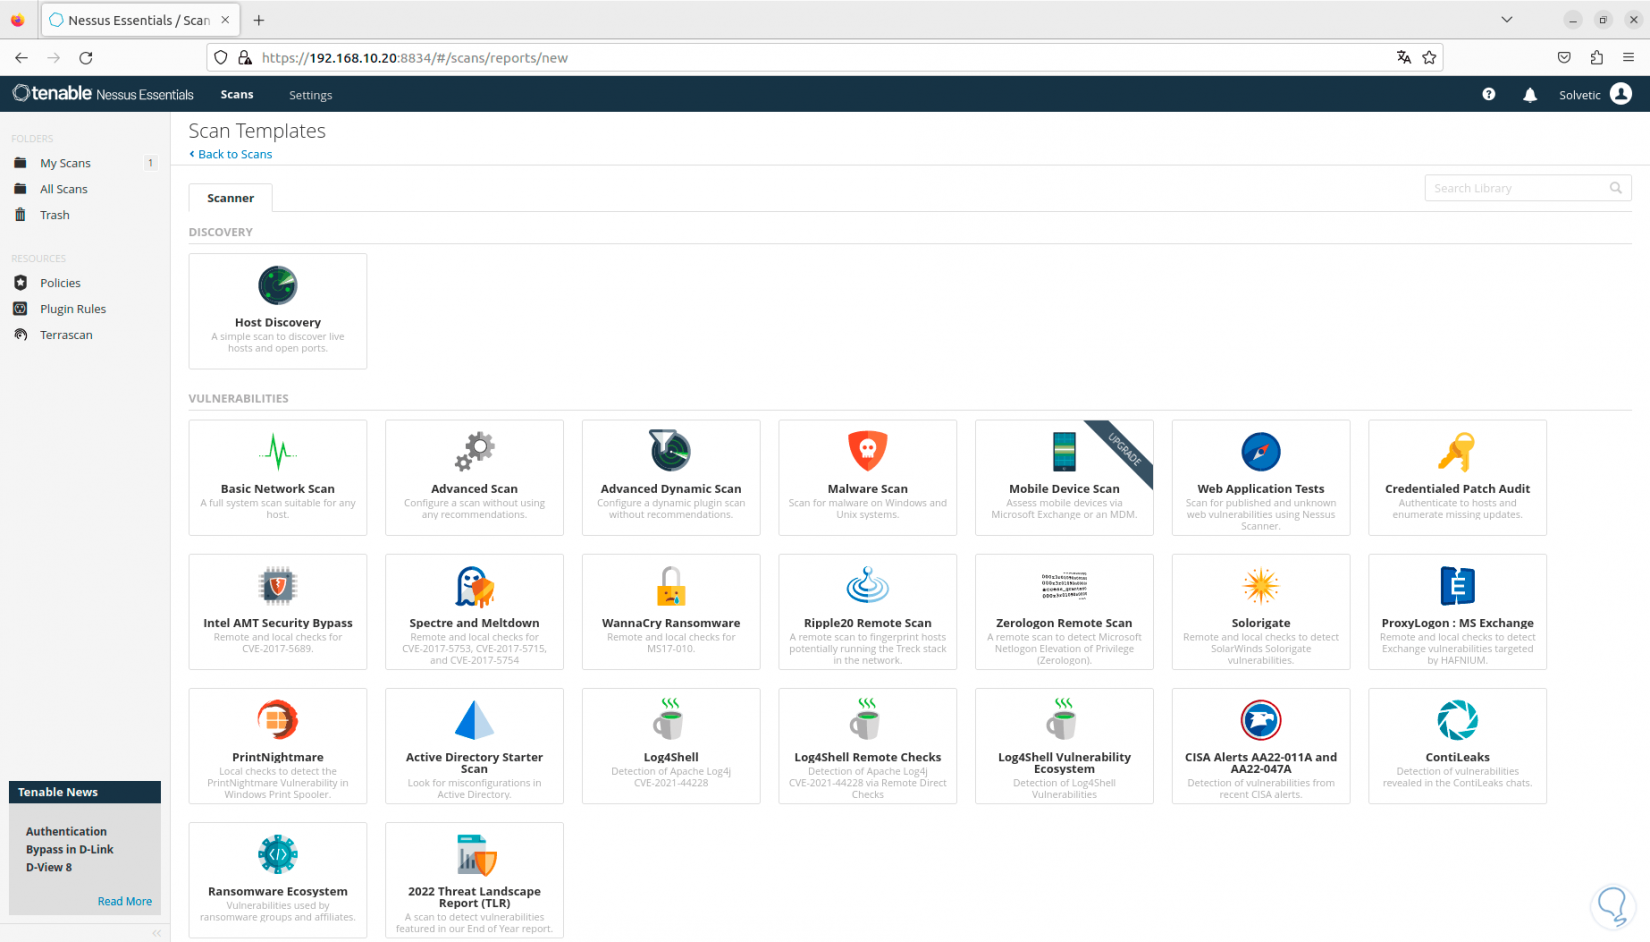Click the Mobile Device Scan phone icon
This screenshot has width=1650, height=942.
point(1064,452)
